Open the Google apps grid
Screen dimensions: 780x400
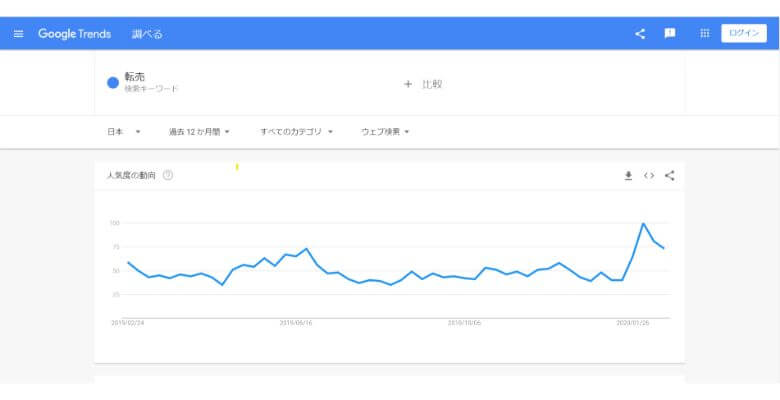[704, 33]
